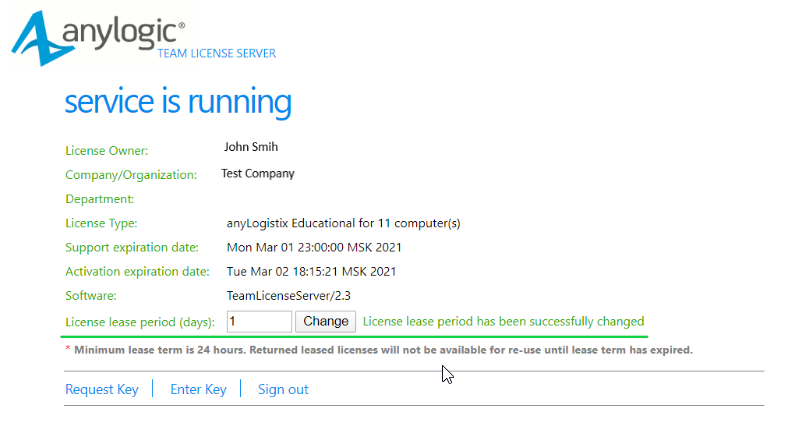808x427 pixels.
Task: Click 'anyLogistix Educational for 11 computer(s)' text
Action: pyautogui.click(x=343, y=223)
